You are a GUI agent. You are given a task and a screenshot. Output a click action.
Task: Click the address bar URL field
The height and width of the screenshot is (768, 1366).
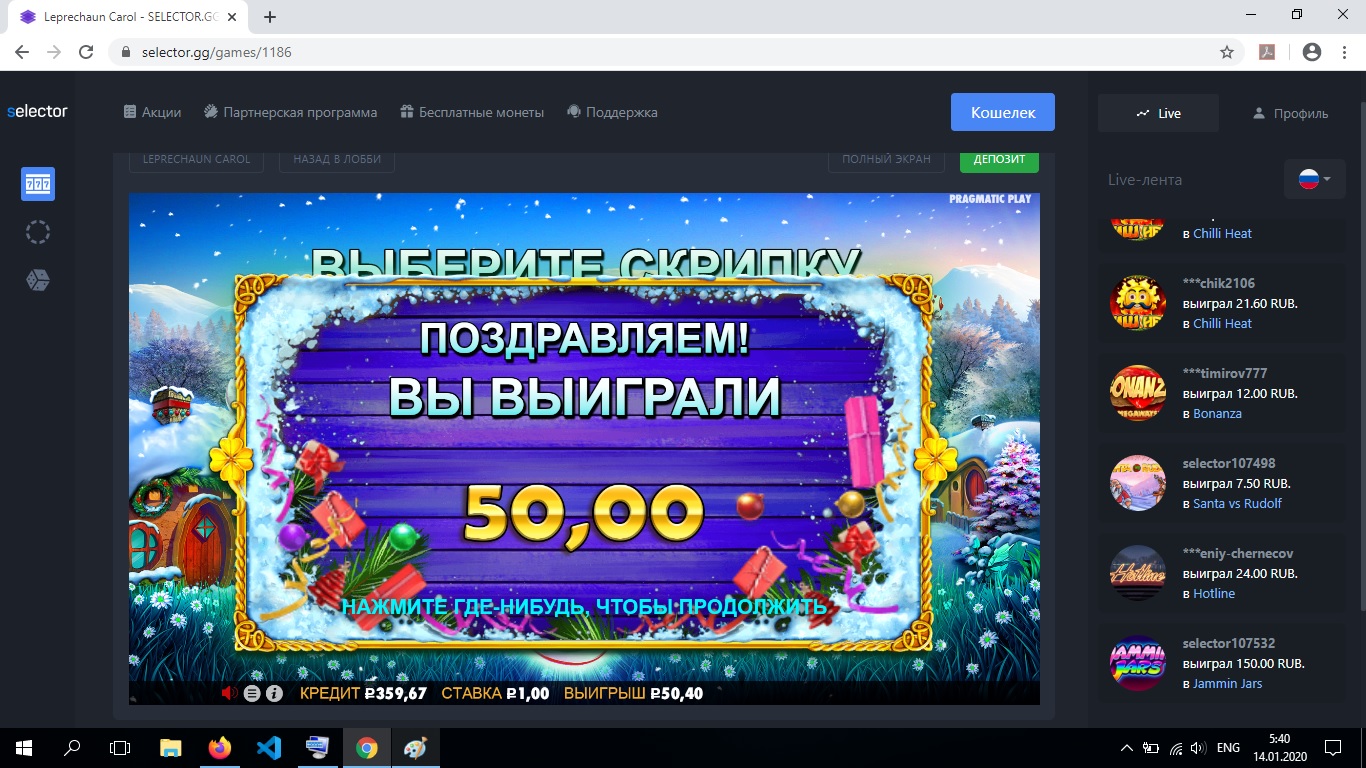pyautogui.click(x=675, y=52)
